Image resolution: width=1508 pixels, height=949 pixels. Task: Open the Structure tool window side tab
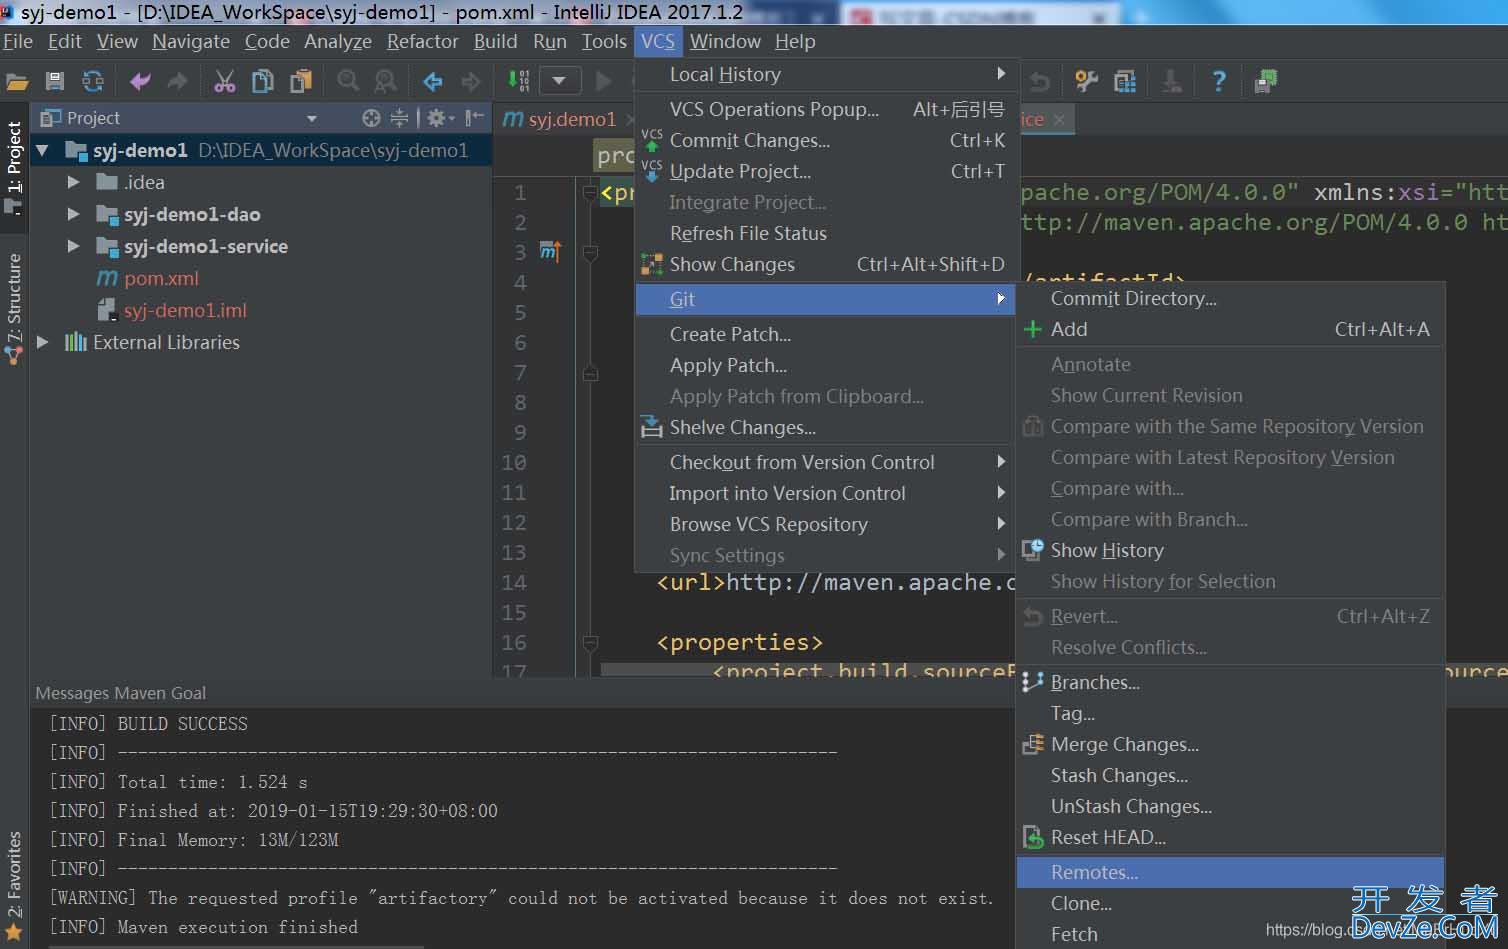(14, 308)
